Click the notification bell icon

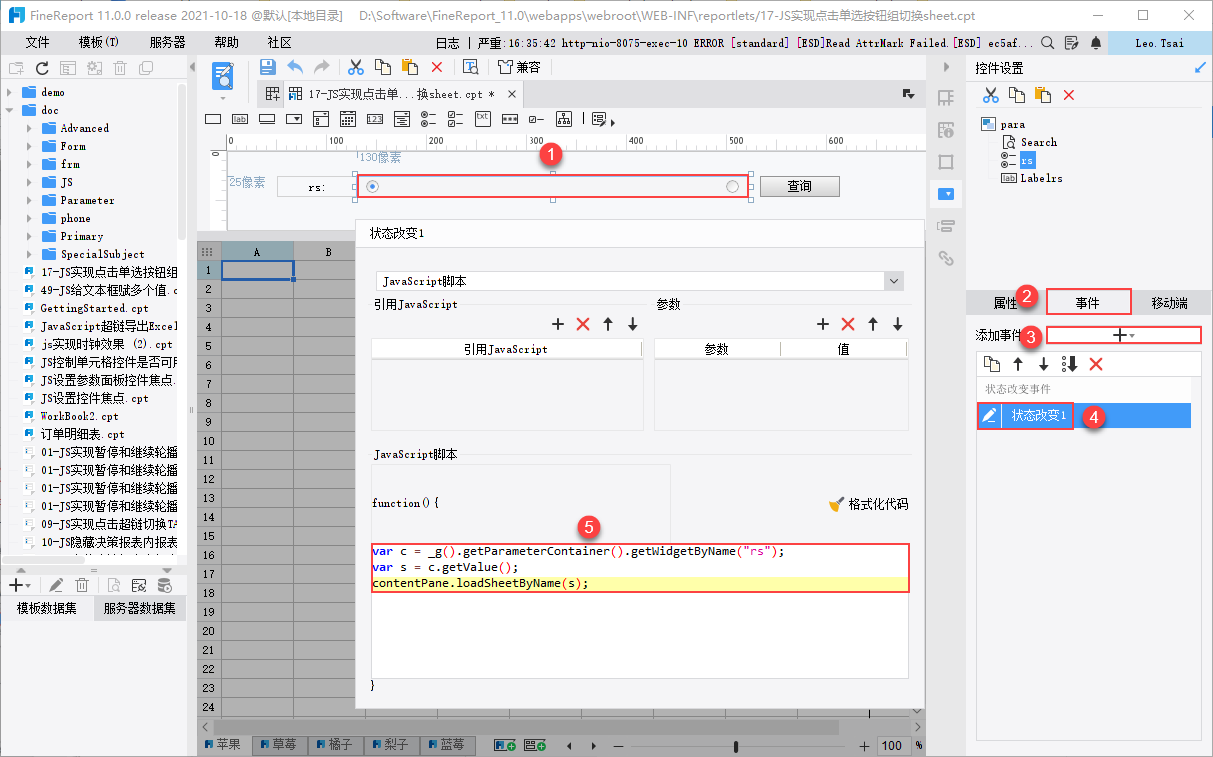pos(1096,43)
